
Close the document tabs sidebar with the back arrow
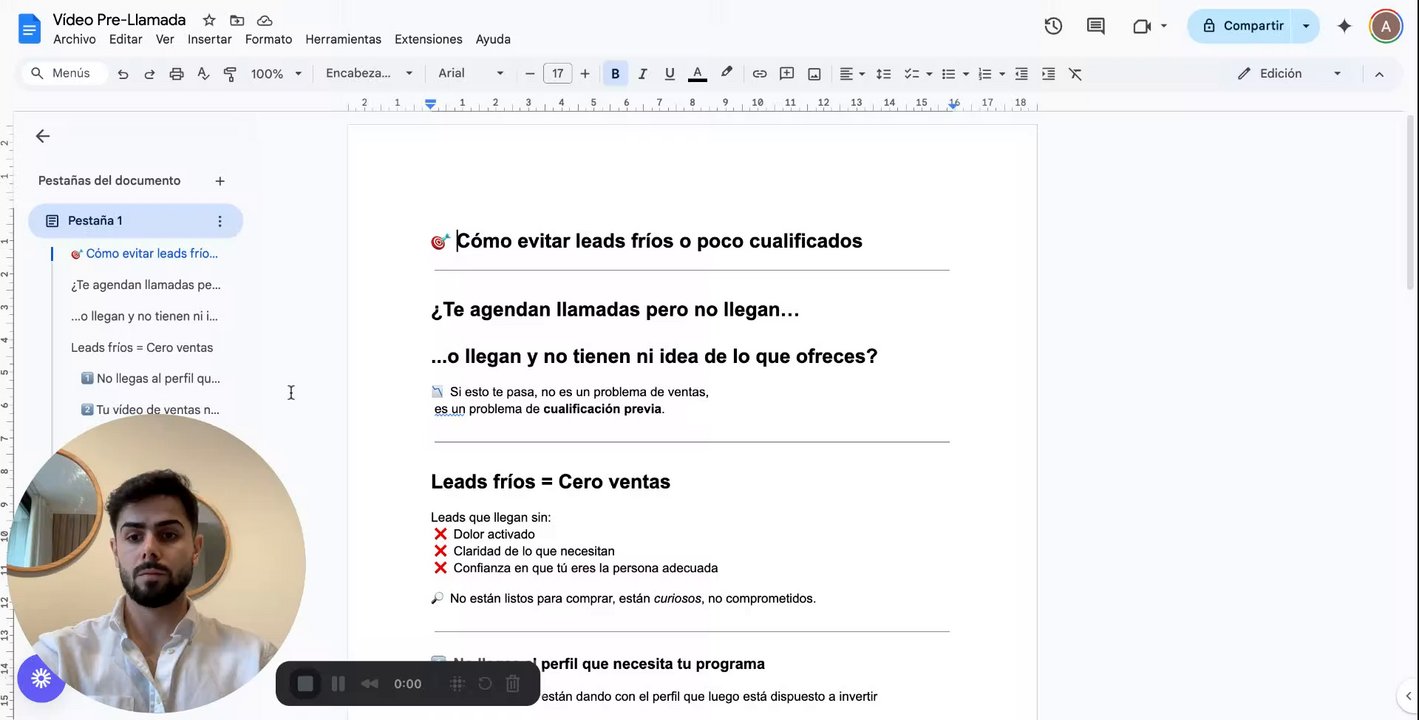coord(42,136)
